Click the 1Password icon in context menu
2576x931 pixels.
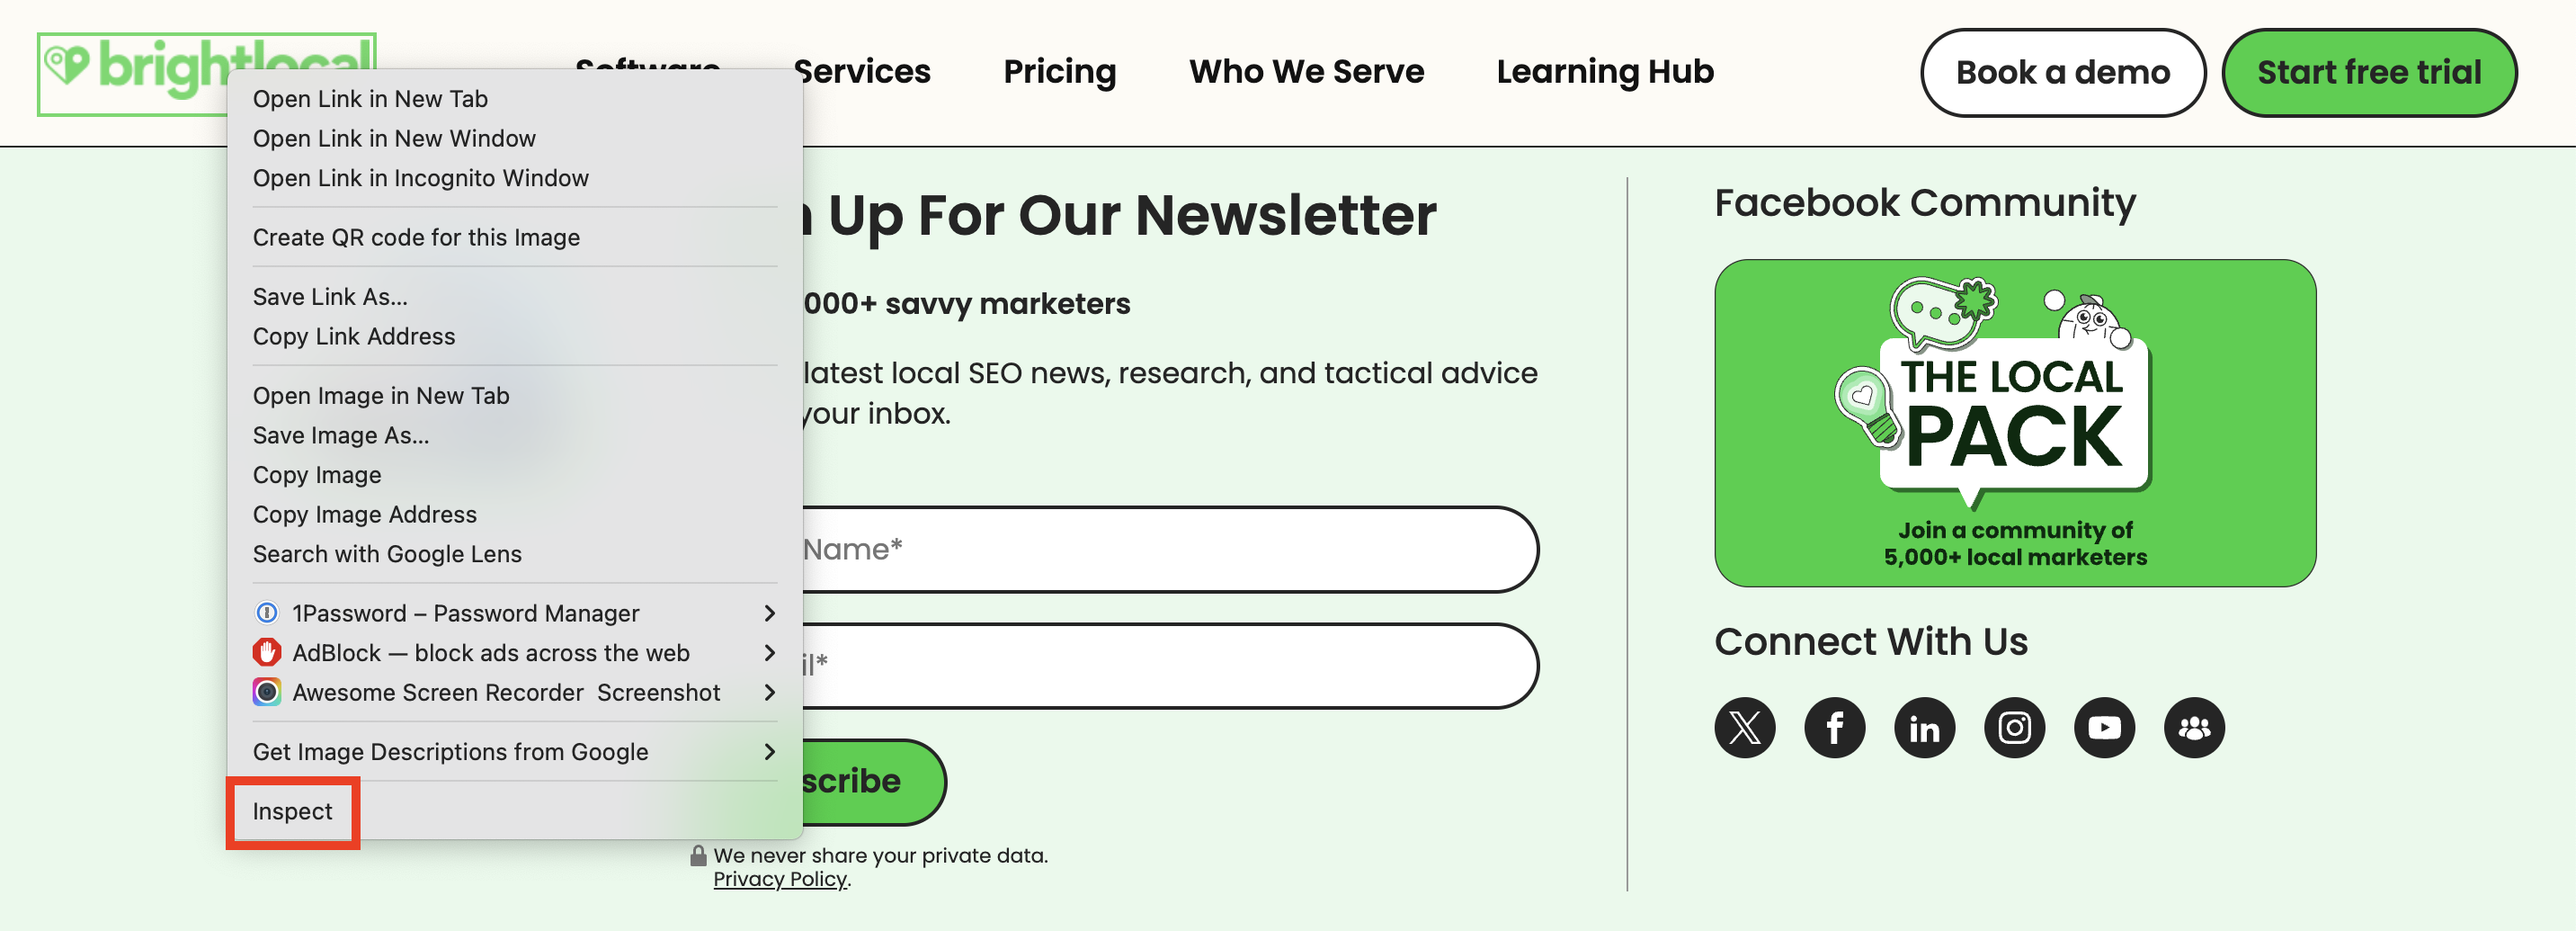(267, 613)
